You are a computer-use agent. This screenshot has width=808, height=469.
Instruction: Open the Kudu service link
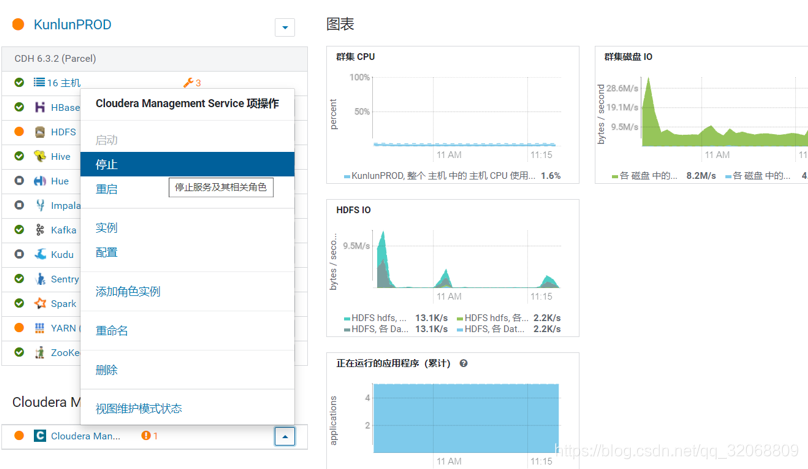[x=62, y=255]
